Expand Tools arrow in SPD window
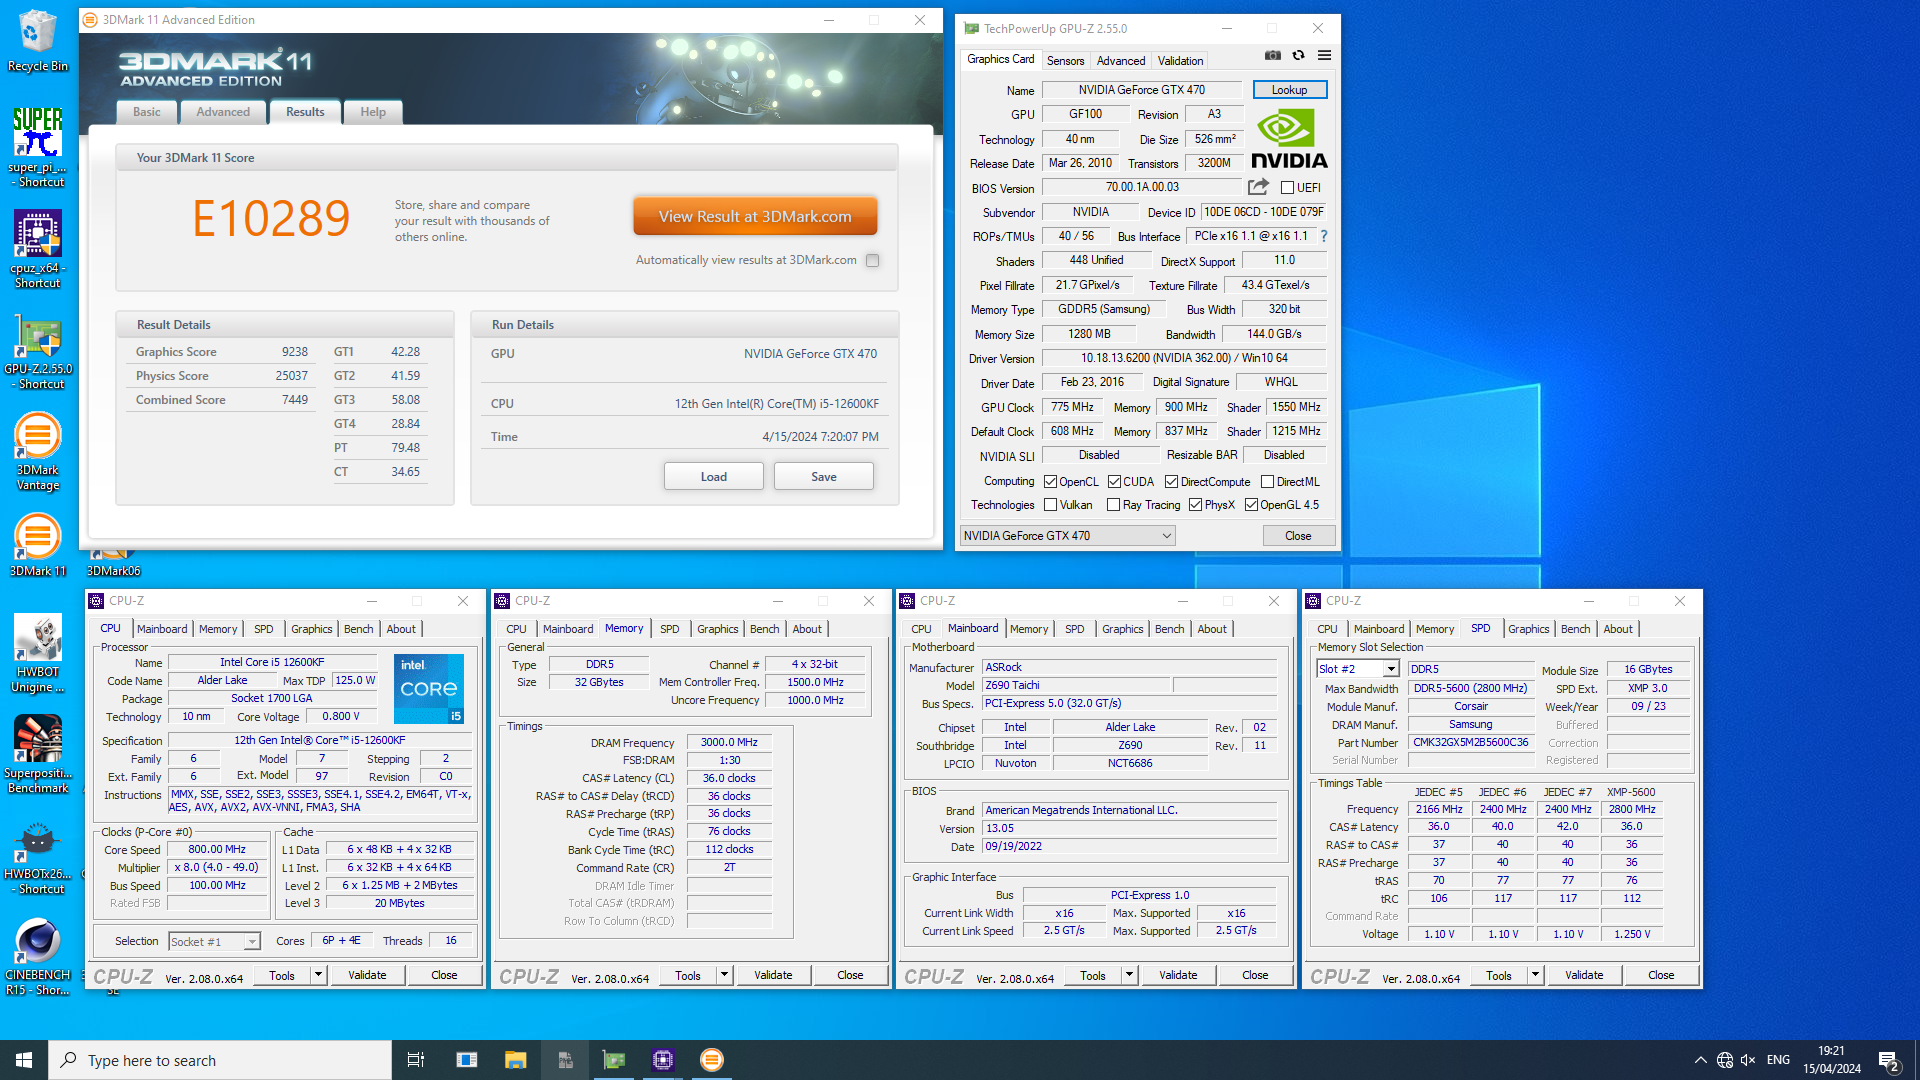Image resolution: width=1920 pixels, height=1080 pixels. 1536,975
